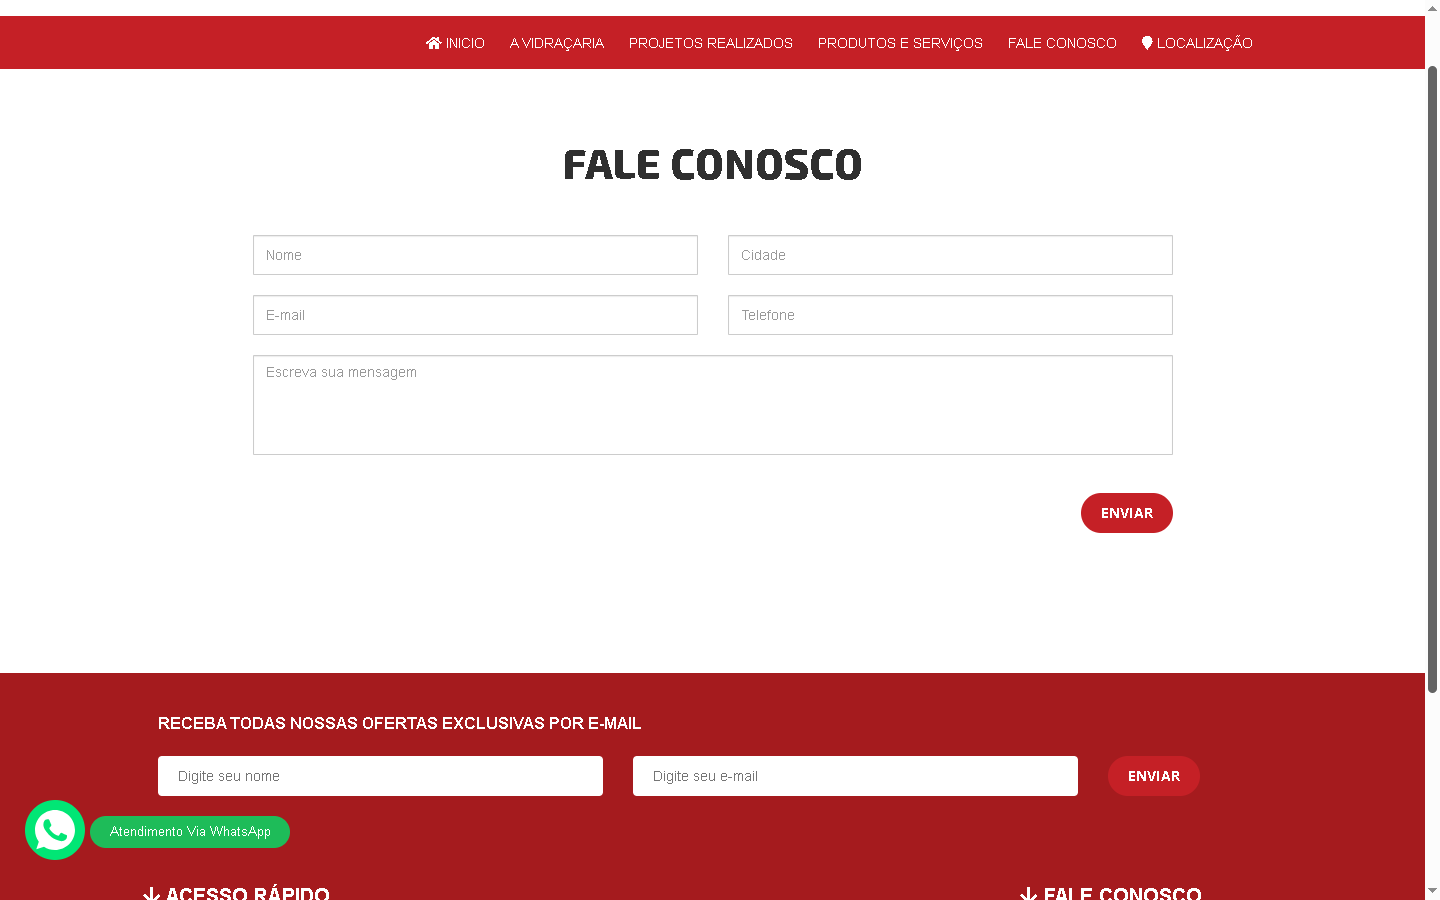
Task: Select the E-mail contact field
Action: (475, 315)
